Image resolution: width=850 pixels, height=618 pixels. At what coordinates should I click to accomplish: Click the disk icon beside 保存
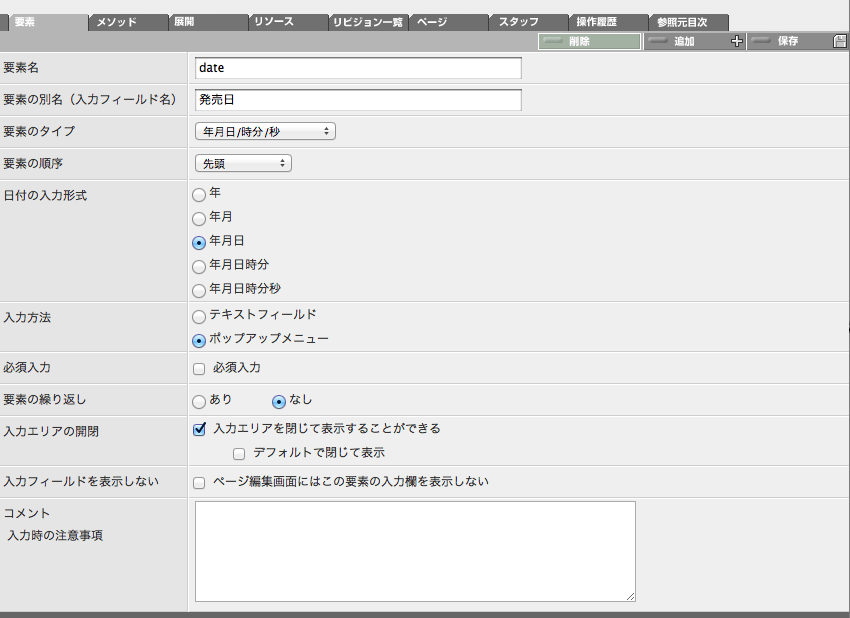tap(840, 42)
